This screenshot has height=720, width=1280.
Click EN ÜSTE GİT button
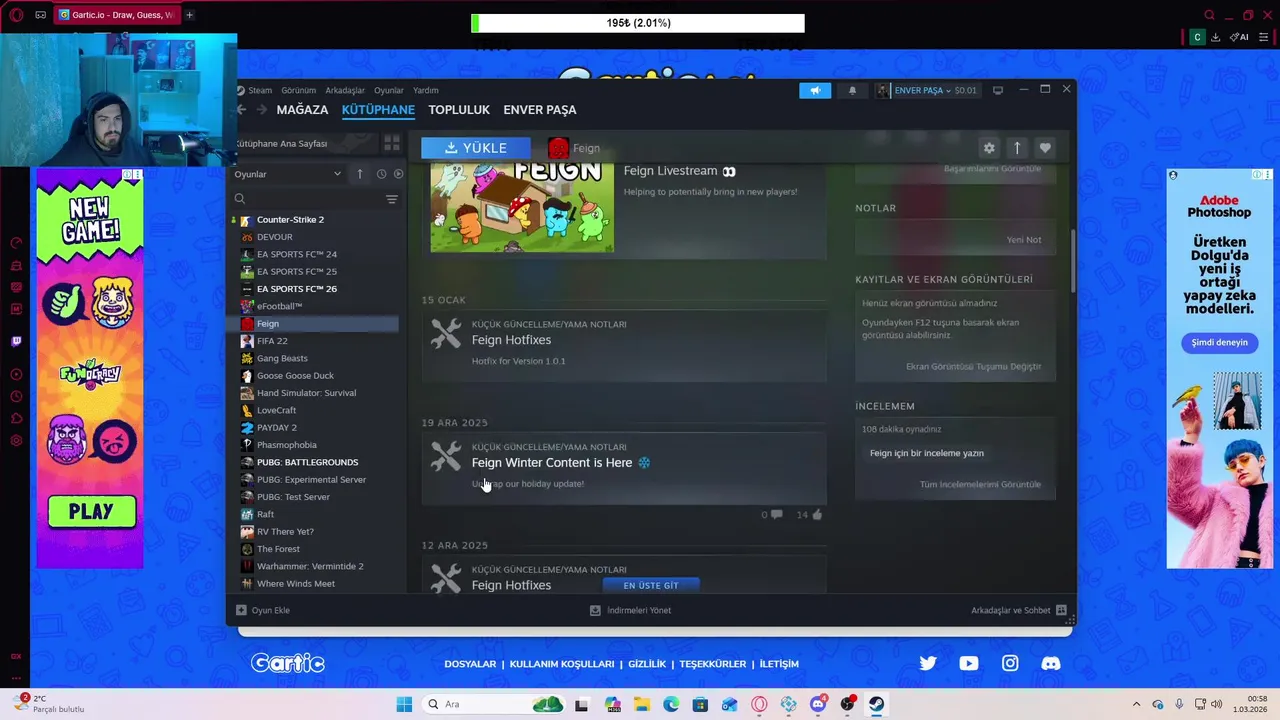coord(651,585)
